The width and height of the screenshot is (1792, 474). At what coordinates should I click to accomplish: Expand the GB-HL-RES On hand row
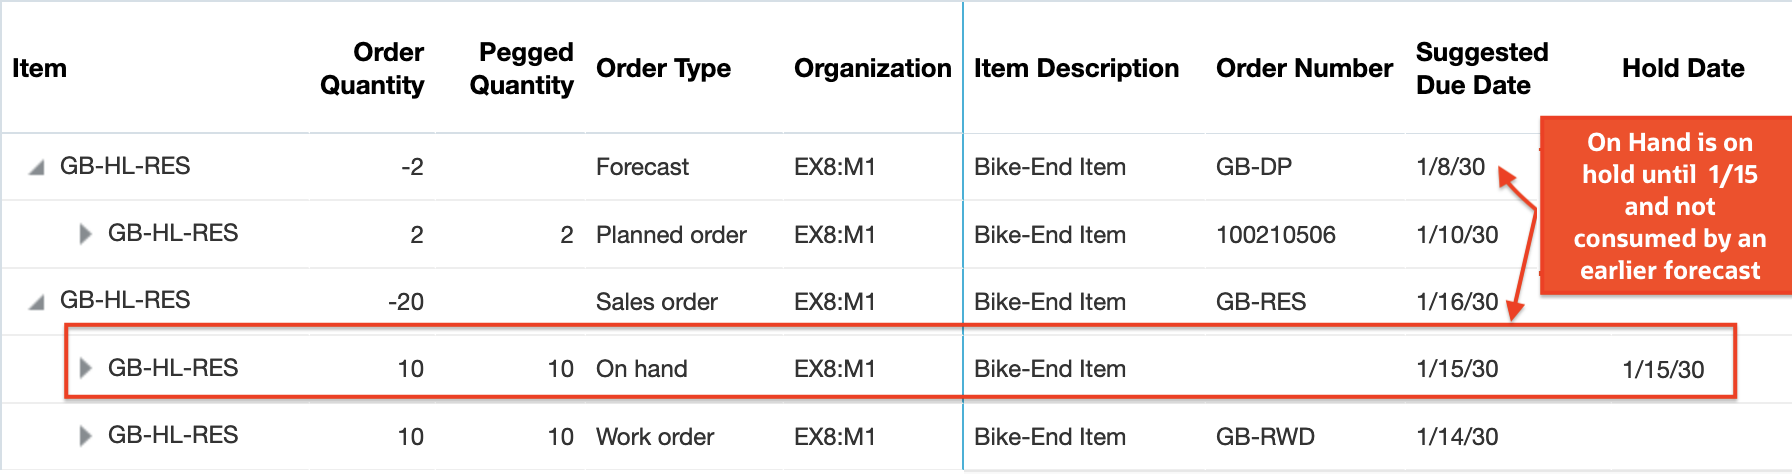86,368
